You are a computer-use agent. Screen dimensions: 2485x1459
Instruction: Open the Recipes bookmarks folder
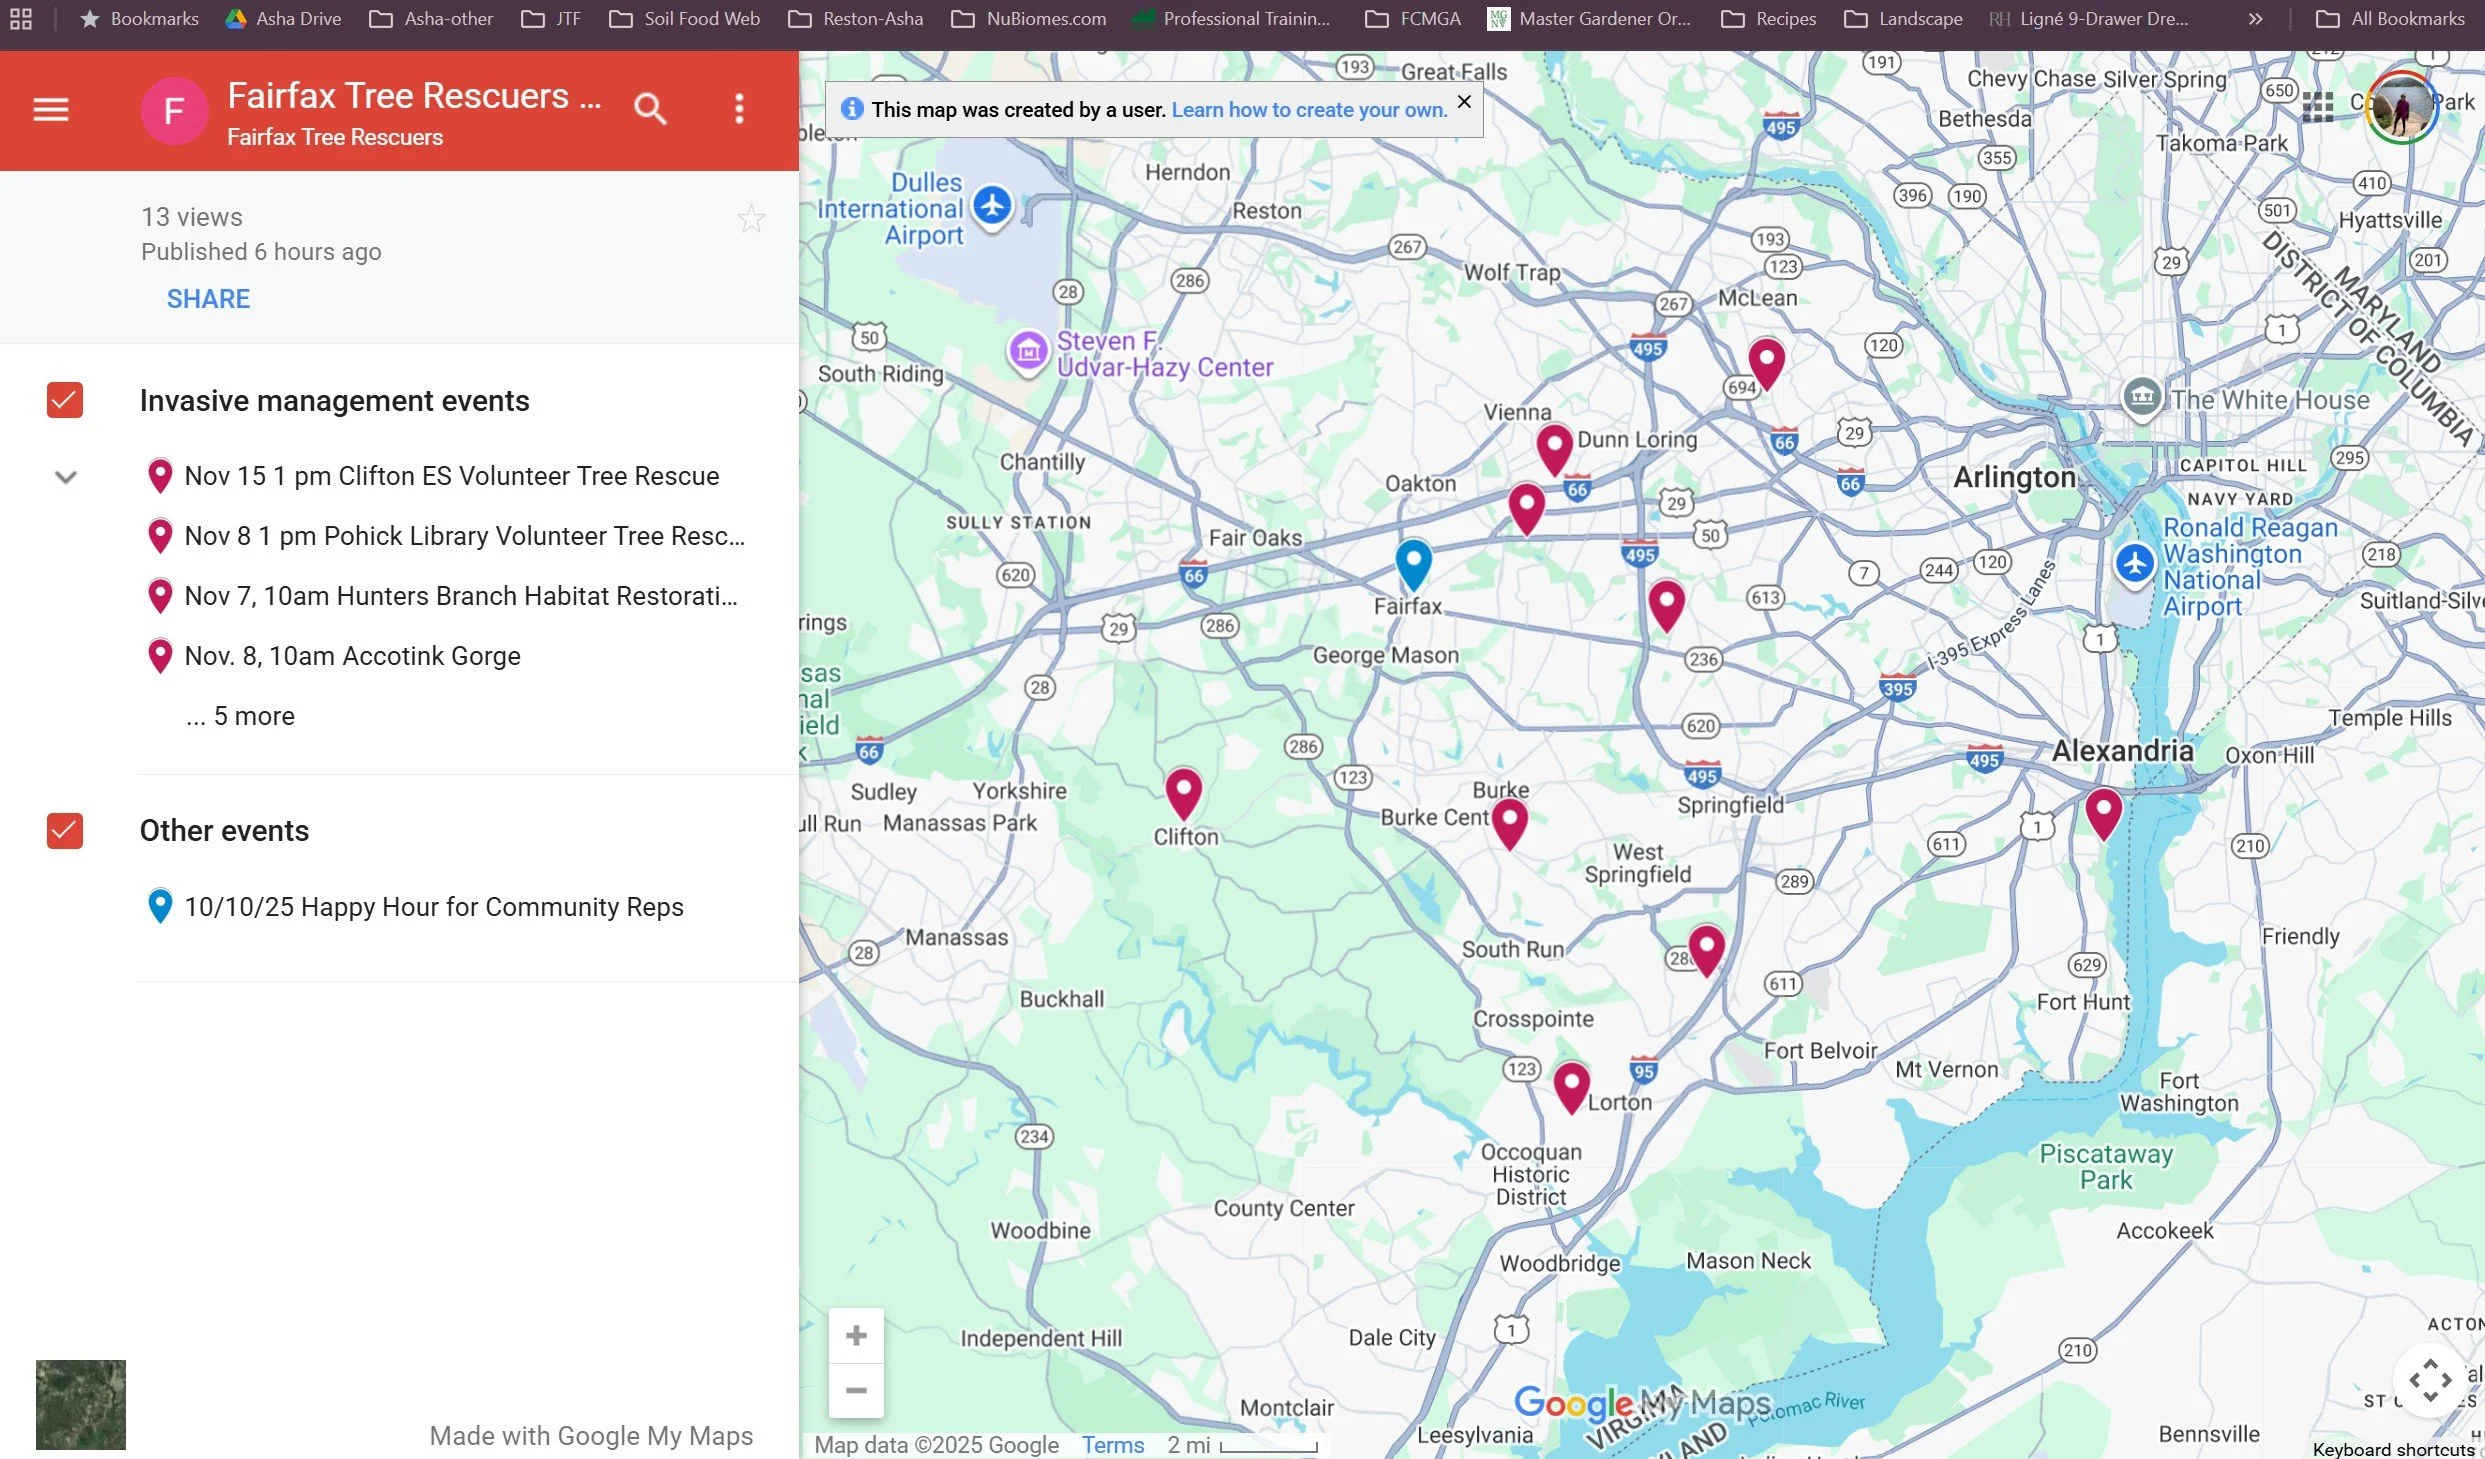coord(1768,19)
